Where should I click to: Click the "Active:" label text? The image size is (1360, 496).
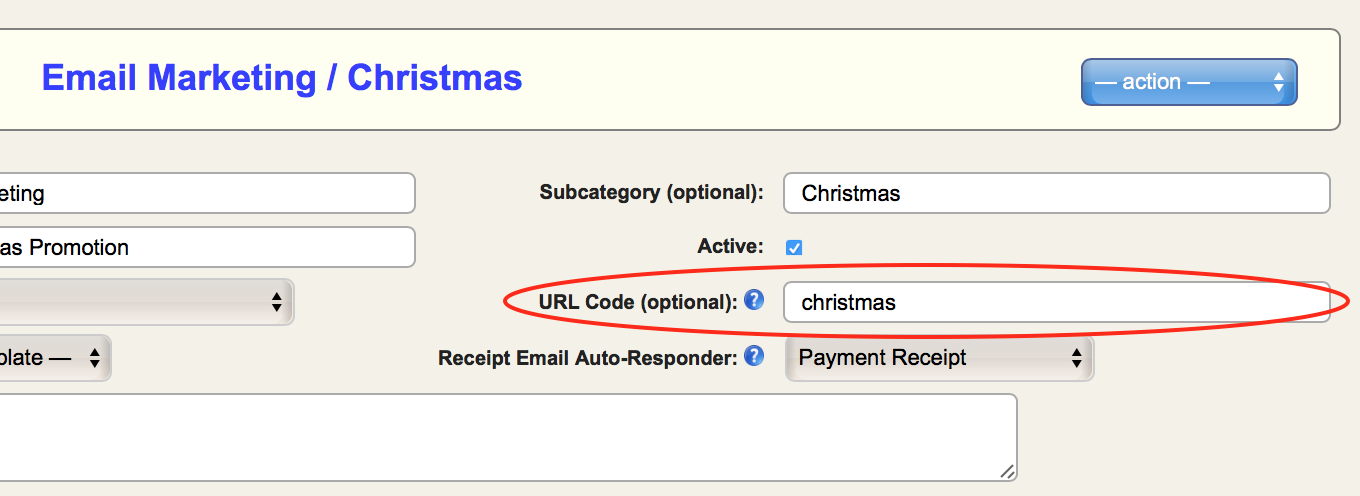pos(730,246)
